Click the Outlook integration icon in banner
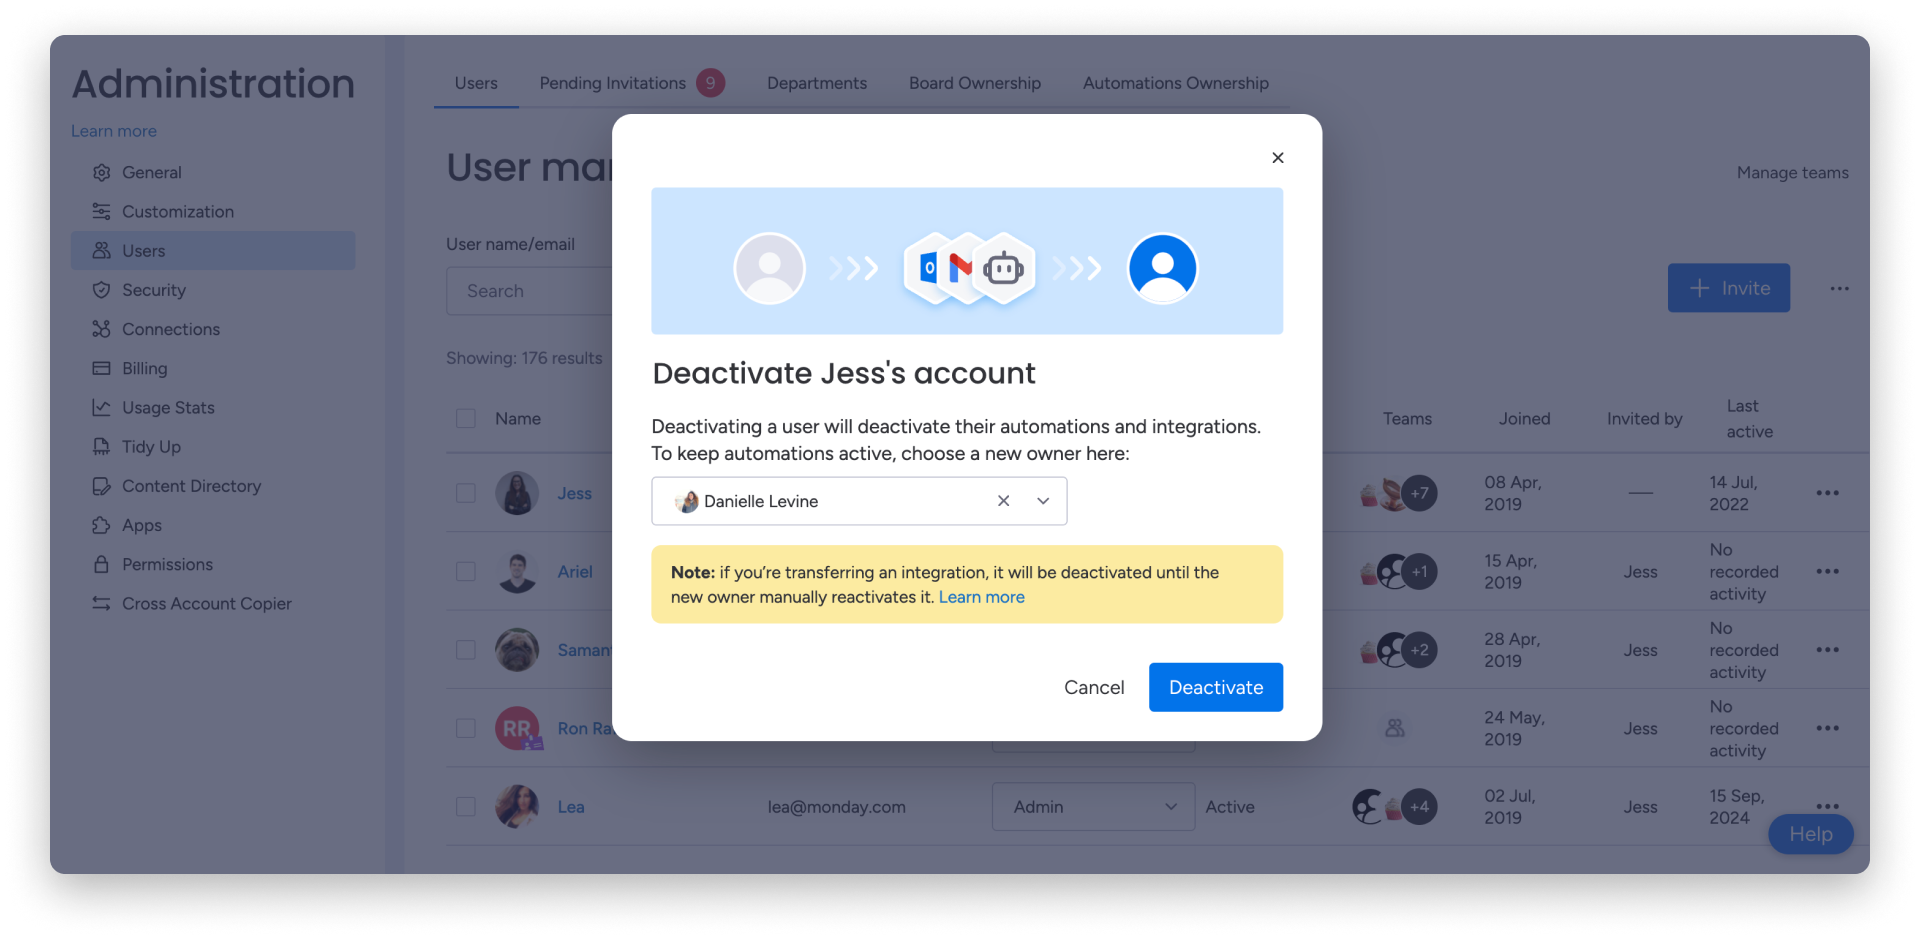This screenshot has height=939, width=1919. click(928, 267)
